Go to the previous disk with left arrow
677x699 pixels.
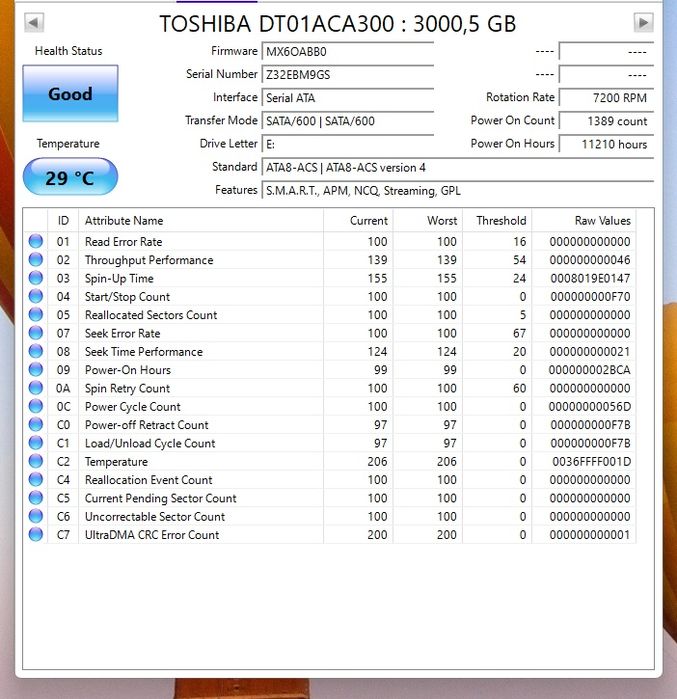(x=34, y=22)
